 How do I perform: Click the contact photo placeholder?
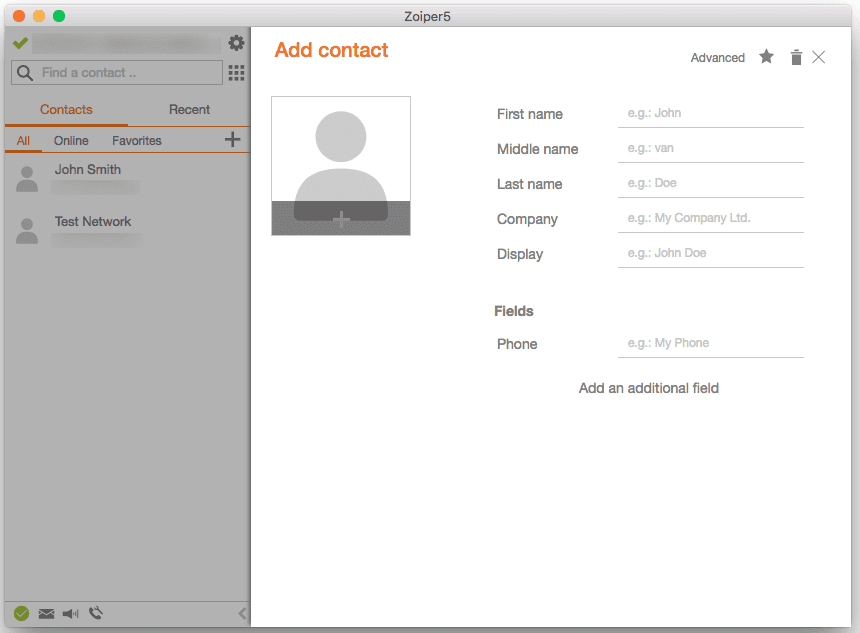341,166
